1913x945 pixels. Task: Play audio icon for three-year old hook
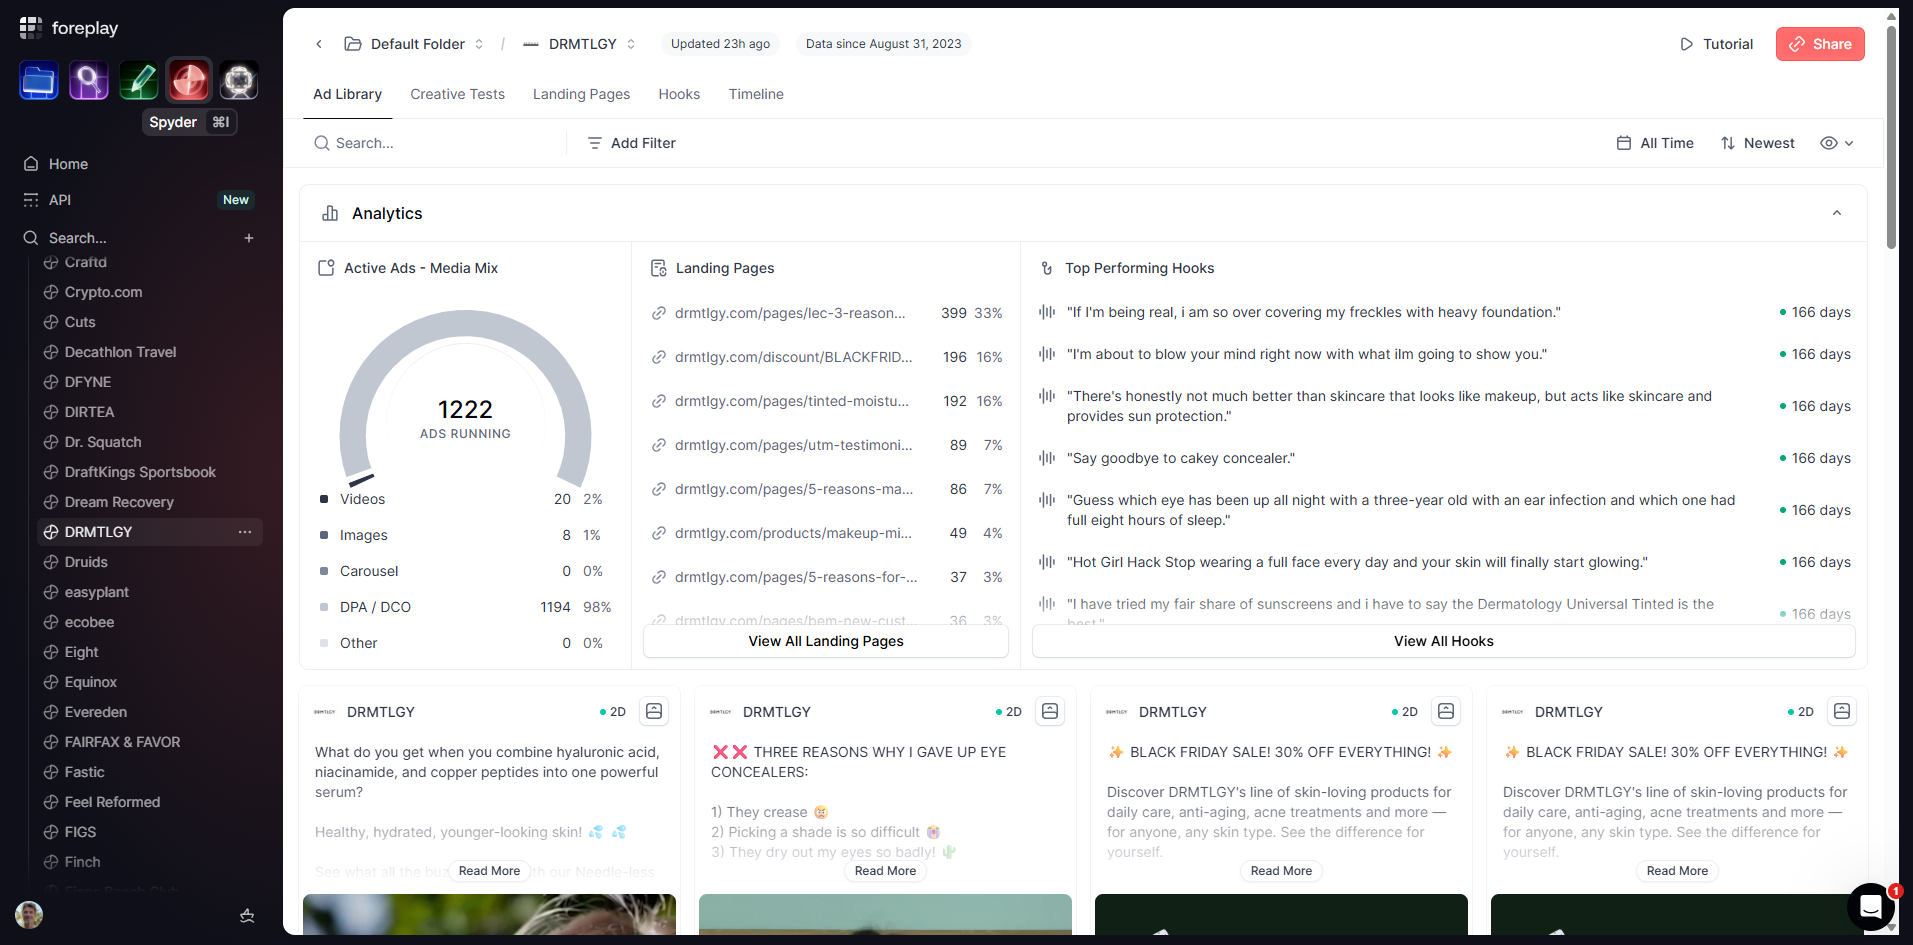1047,500
